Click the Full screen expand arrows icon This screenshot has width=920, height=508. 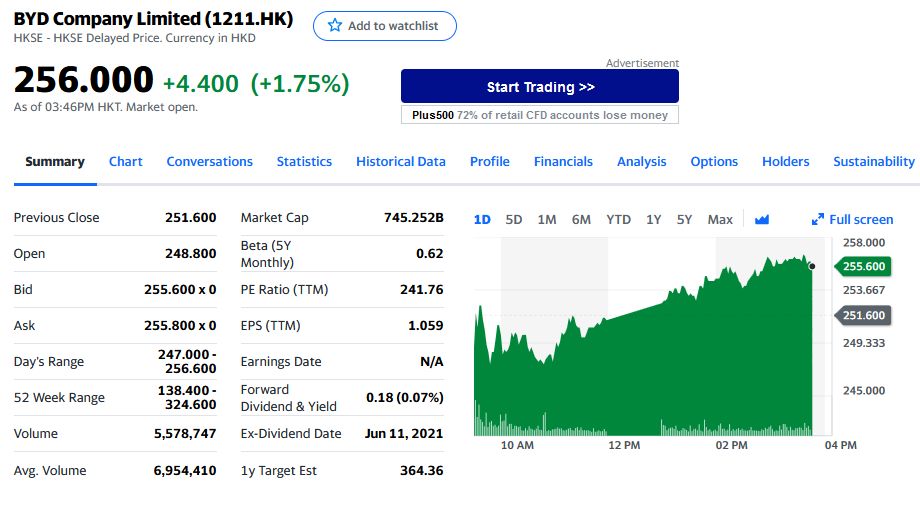click(x=817, y=219)
